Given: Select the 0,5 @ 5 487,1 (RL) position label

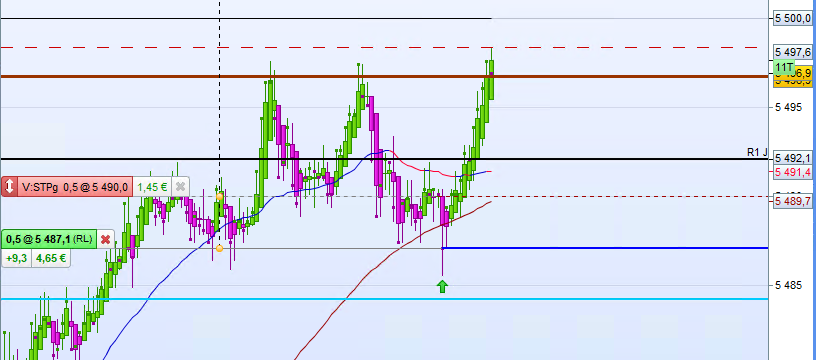Looking at the screenshot, I should click(x=50, y=239).
